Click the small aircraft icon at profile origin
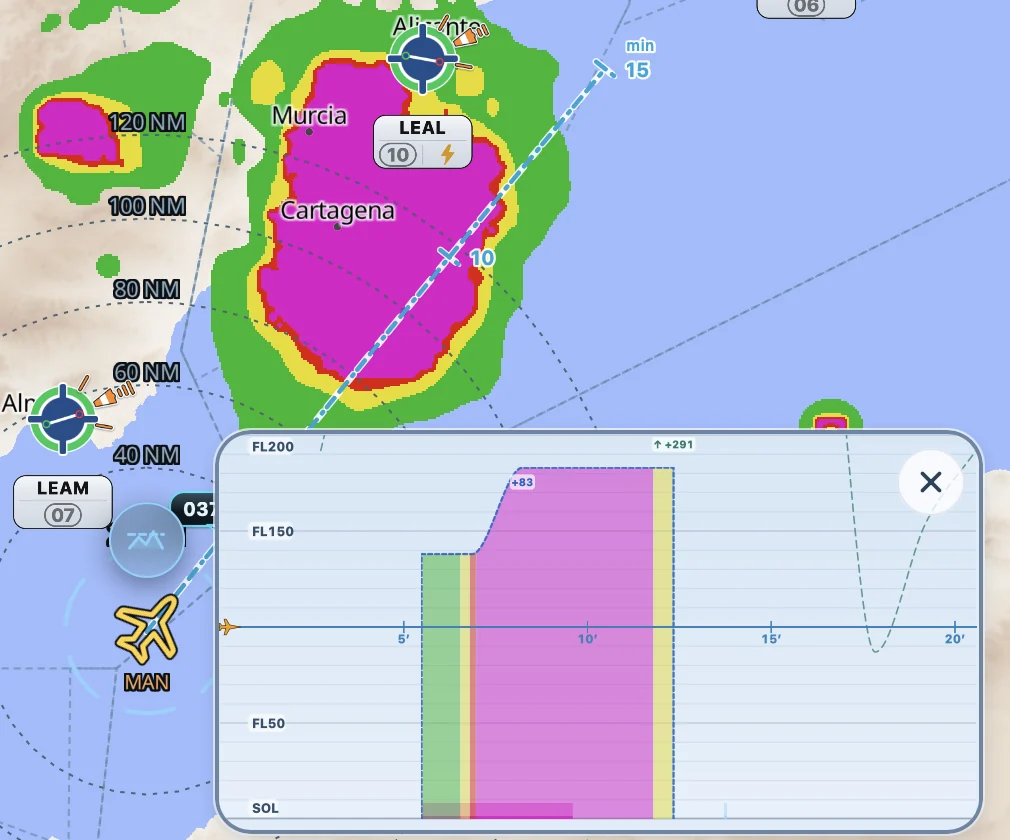The width and height of the screenshot is (1010, 840). [228, 626]
